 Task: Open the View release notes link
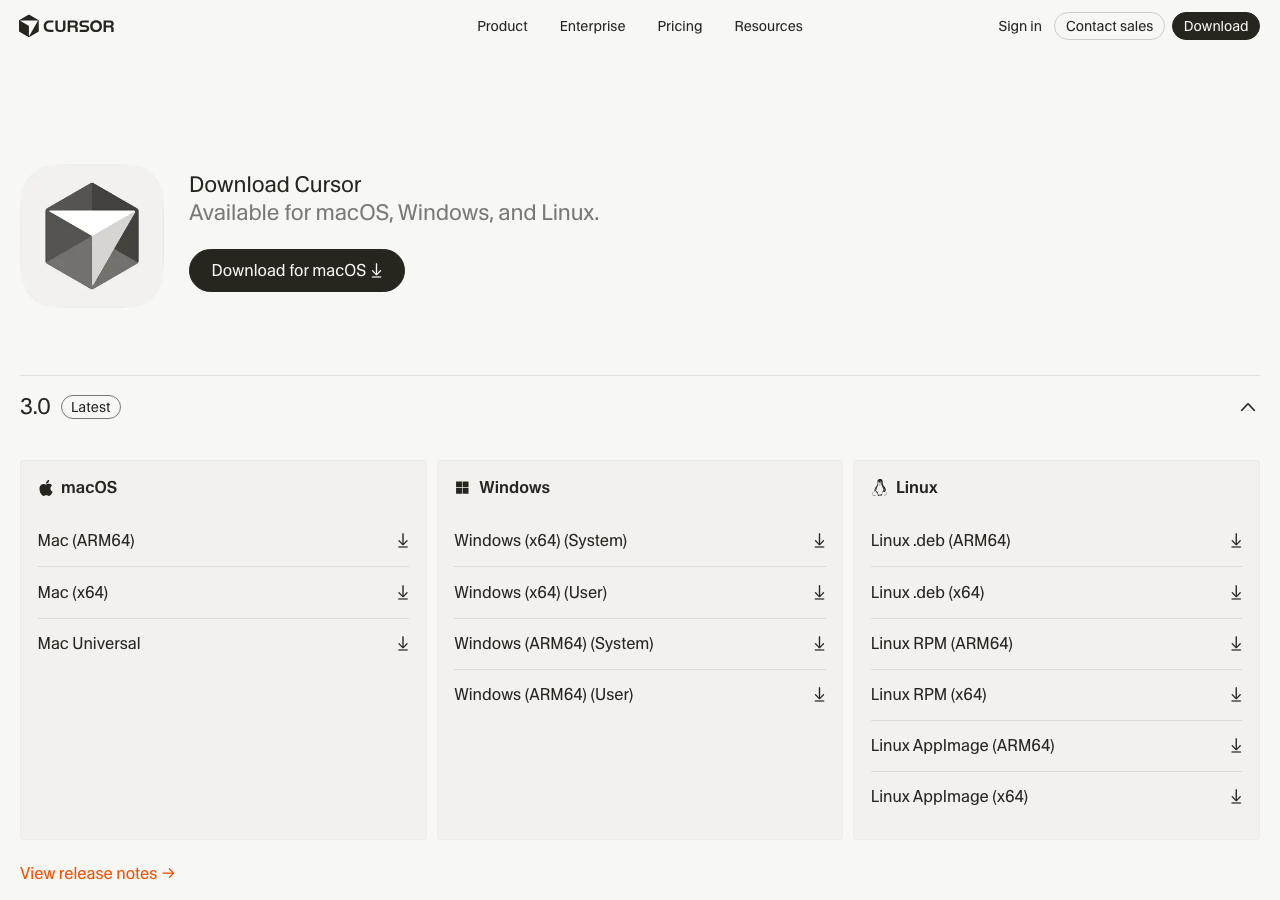[97, 873]
